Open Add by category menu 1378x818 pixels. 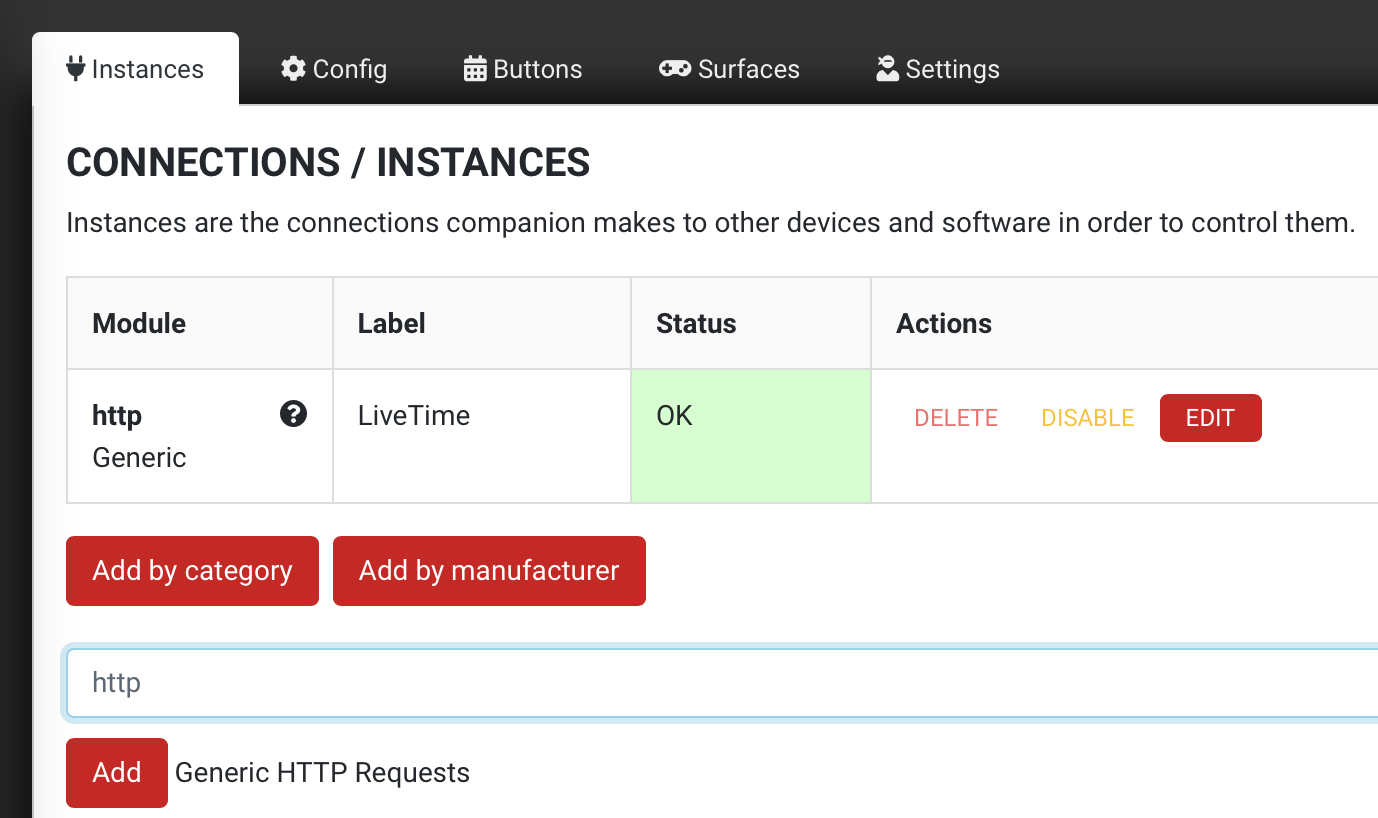[192, 571]
